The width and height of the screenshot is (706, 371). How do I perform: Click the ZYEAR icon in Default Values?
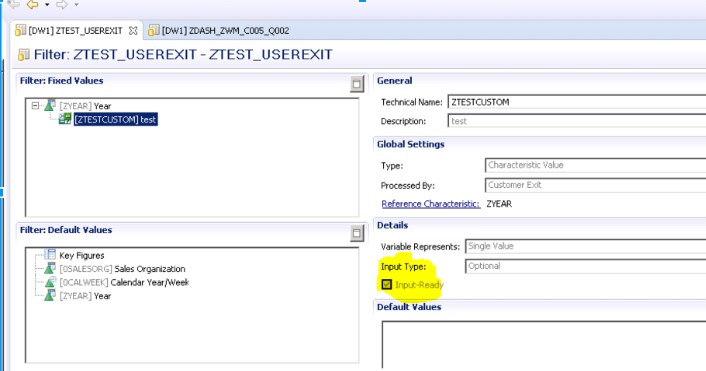pyautogui.click(x=50, y=295)
